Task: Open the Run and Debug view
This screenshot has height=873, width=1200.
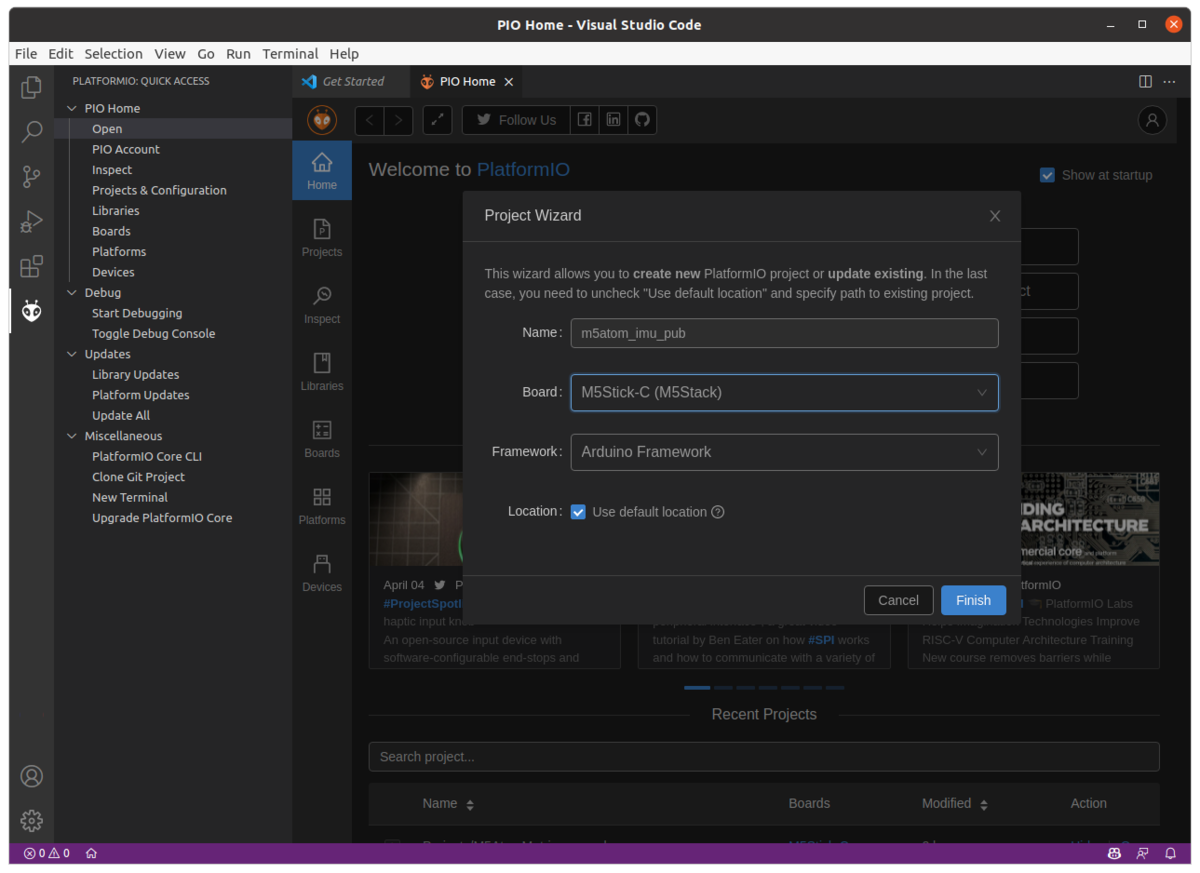Action: pos(32,222)
